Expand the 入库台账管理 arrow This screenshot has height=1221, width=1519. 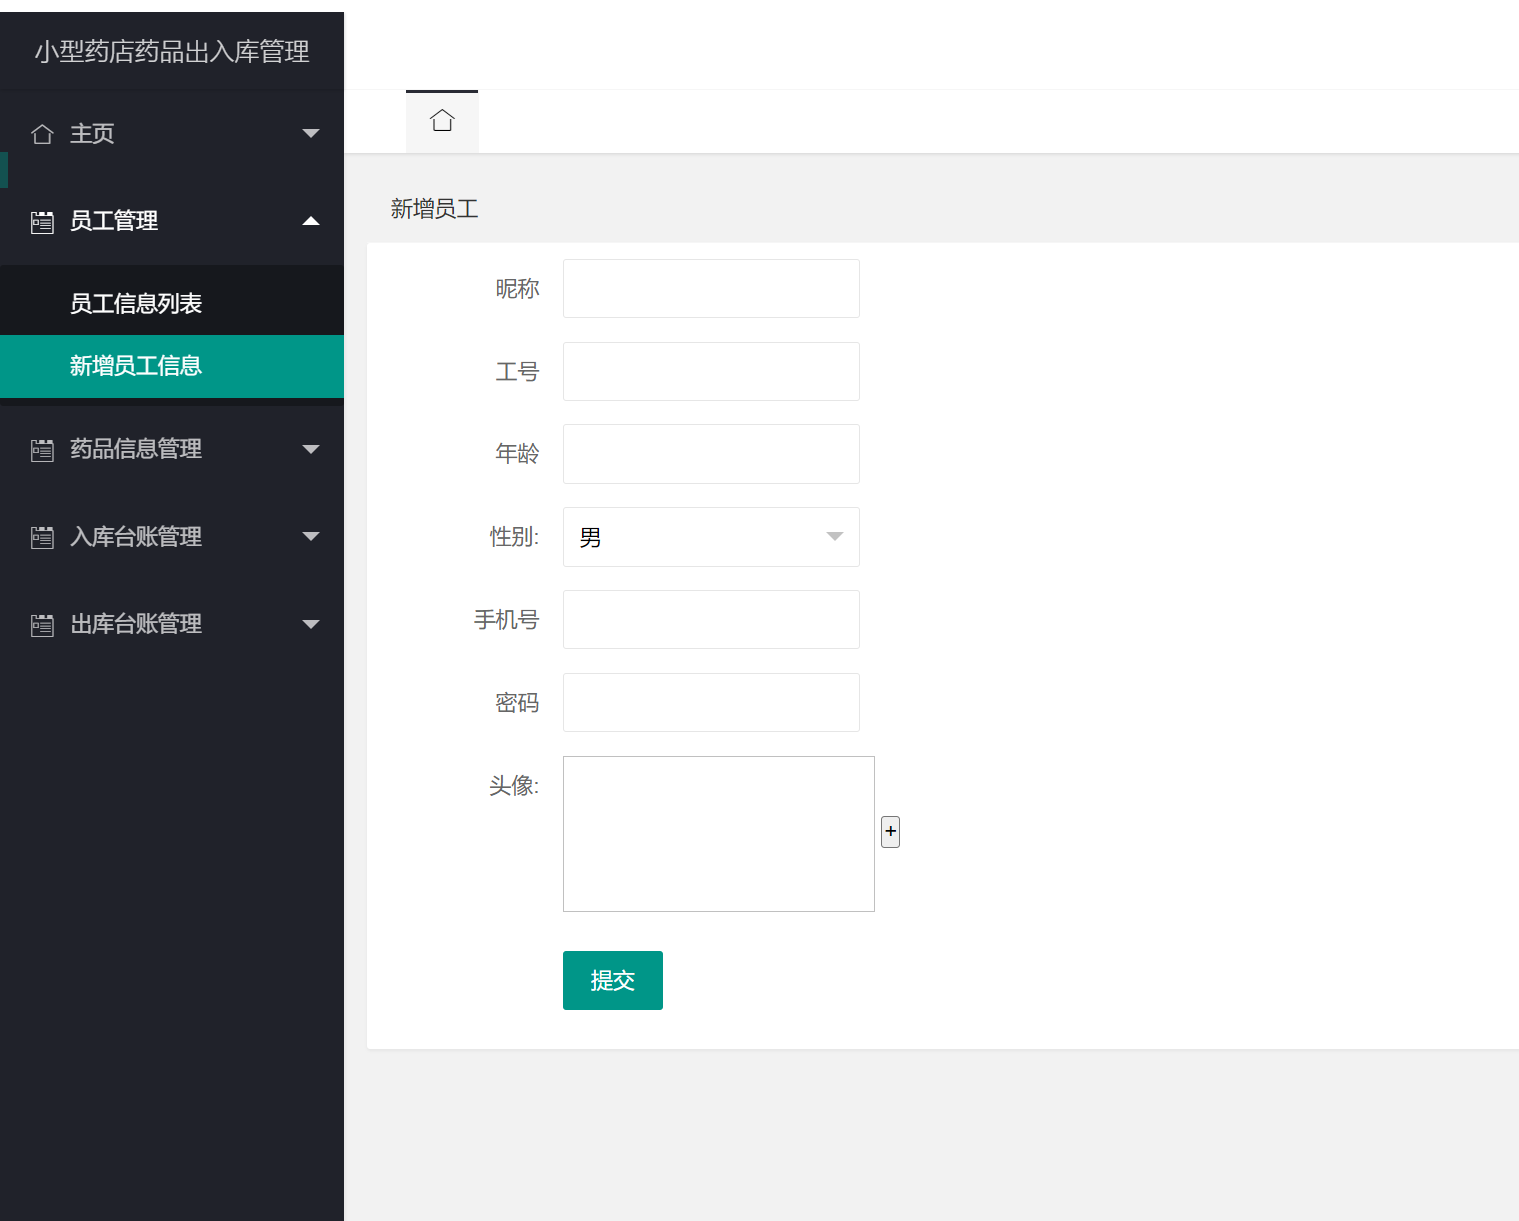coord(311,536)
